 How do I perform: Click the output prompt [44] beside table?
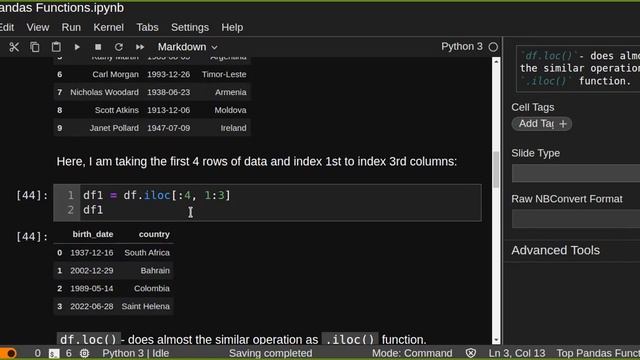[32, 237]
